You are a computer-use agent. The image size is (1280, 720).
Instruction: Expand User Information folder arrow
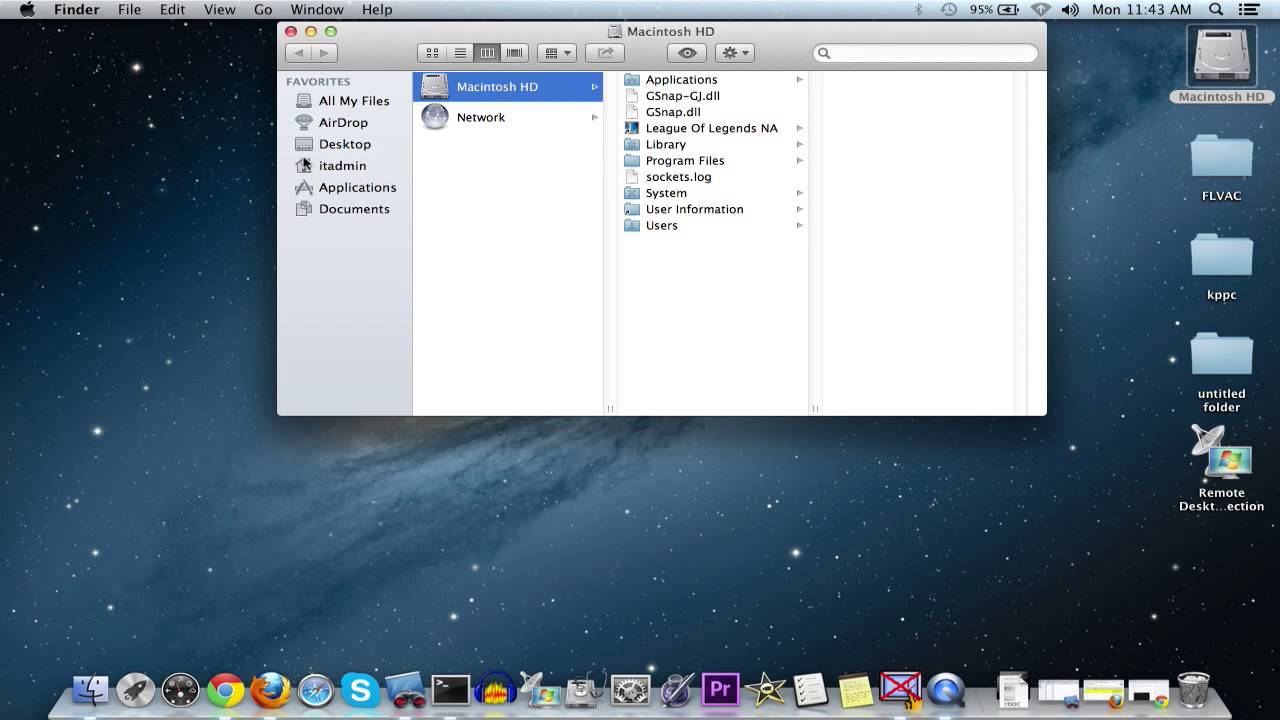click(800, 209)
